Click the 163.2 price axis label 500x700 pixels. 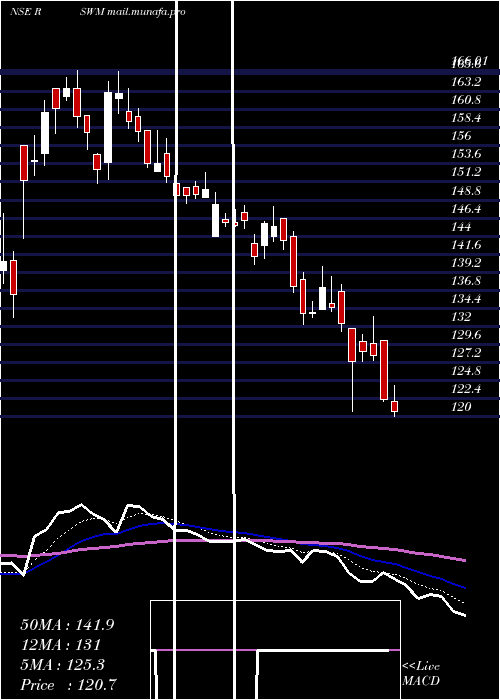[466, 82]
